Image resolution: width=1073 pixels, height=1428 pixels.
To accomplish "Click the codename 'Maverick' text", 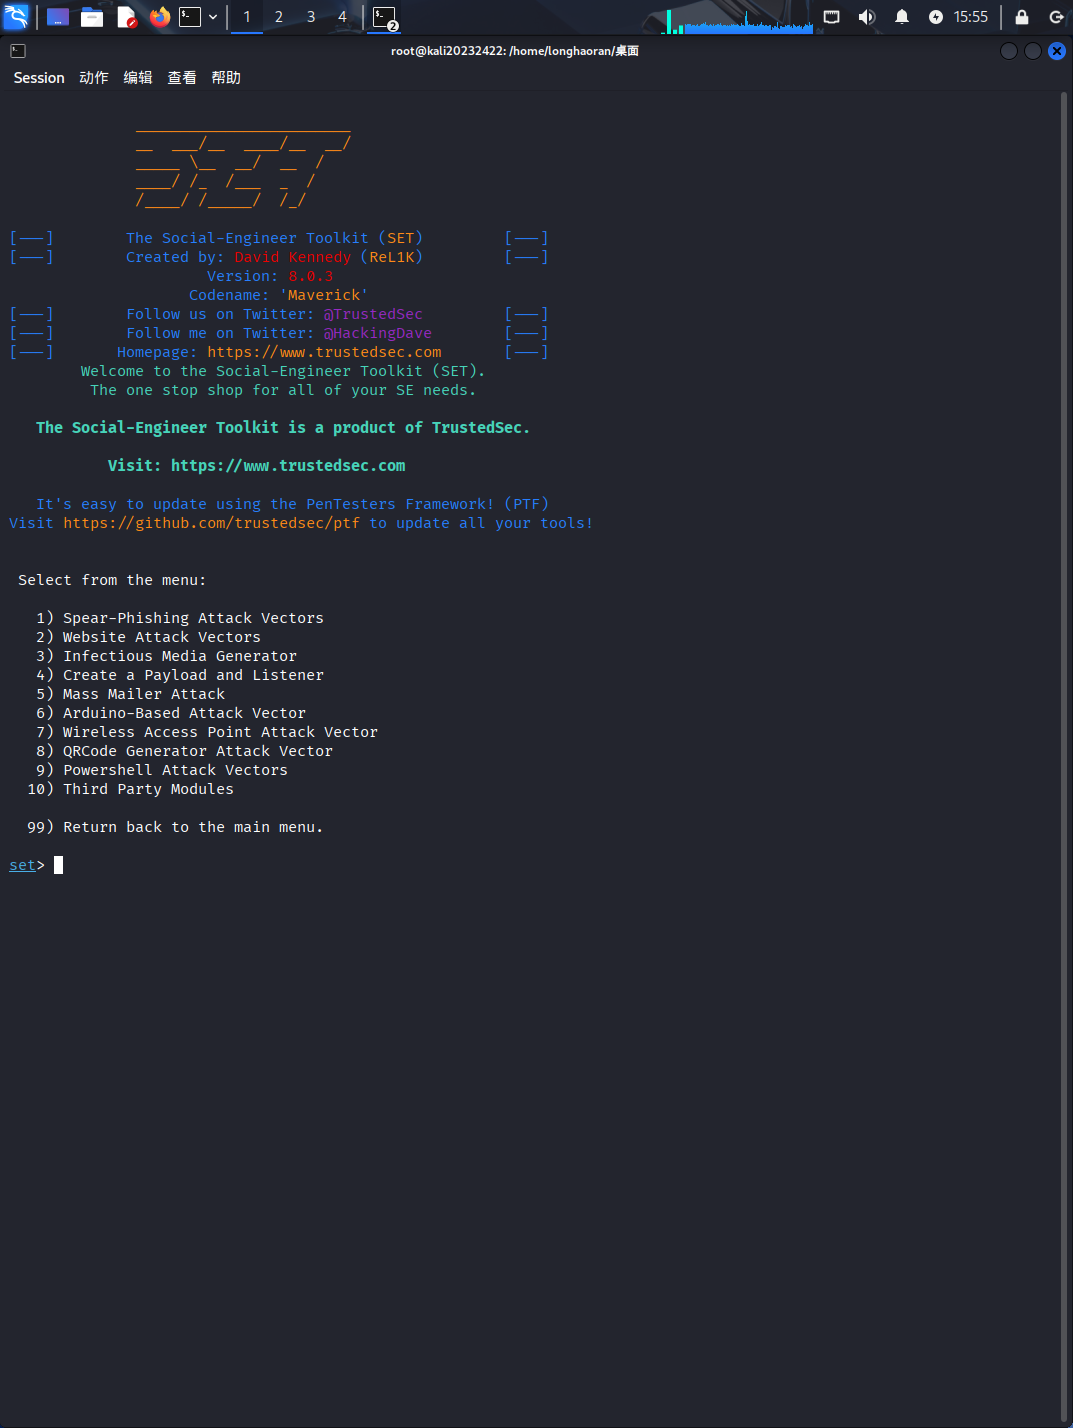I will [x=324, y=295].
